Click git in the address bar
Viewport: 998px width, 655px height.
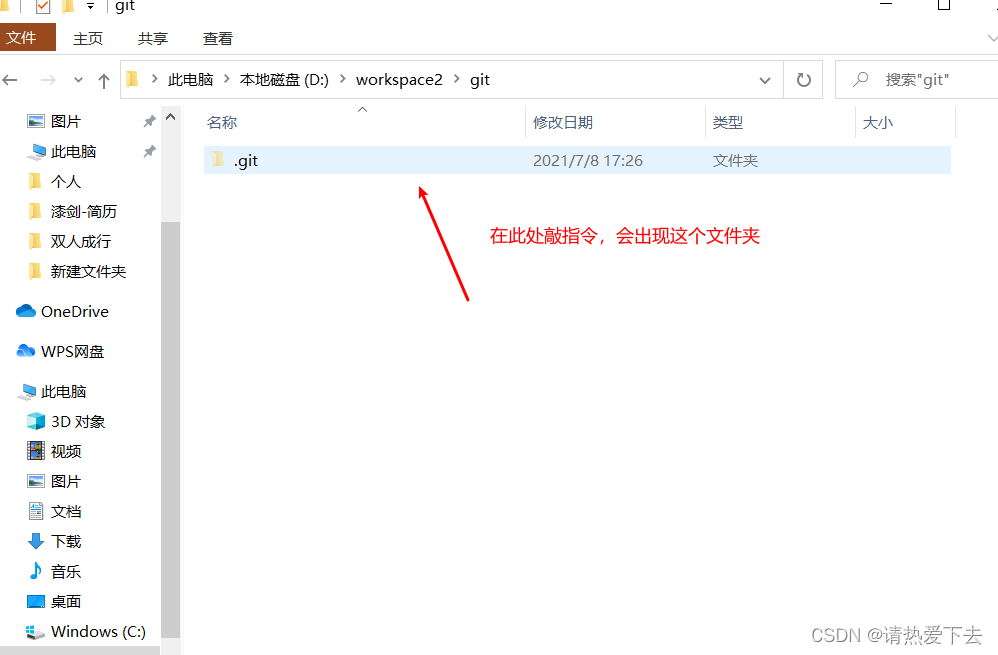point(480,80)
